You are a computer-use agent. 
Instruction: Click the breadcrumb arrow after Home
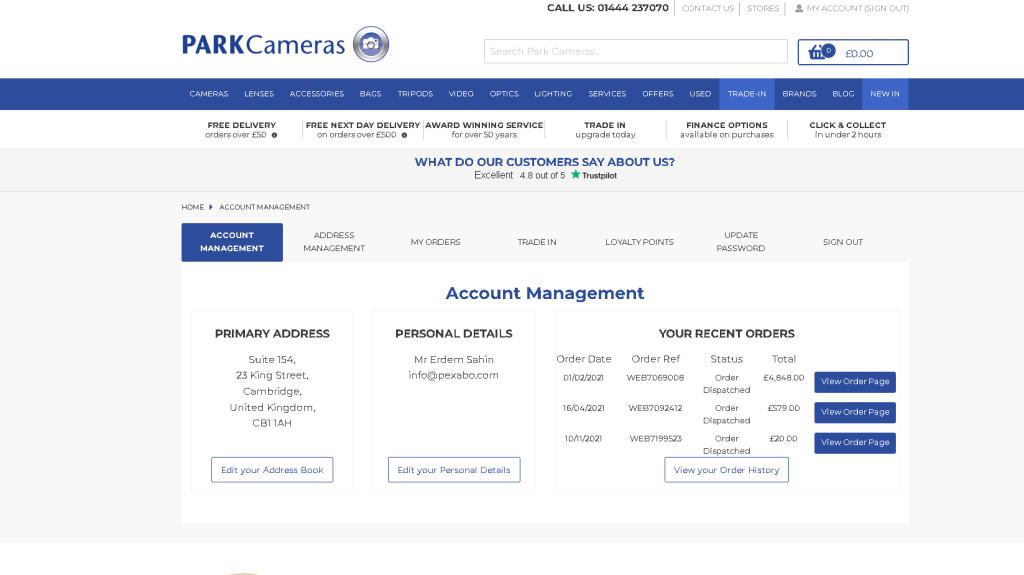click(x=210, y=207)
